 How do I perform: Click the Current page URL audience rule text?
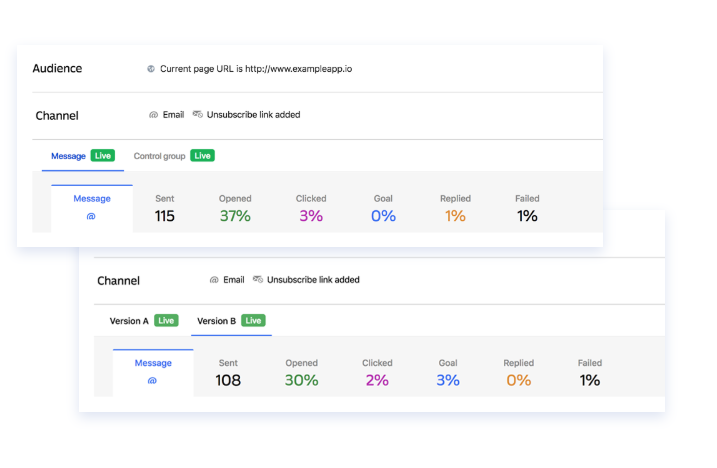point(256,69)
